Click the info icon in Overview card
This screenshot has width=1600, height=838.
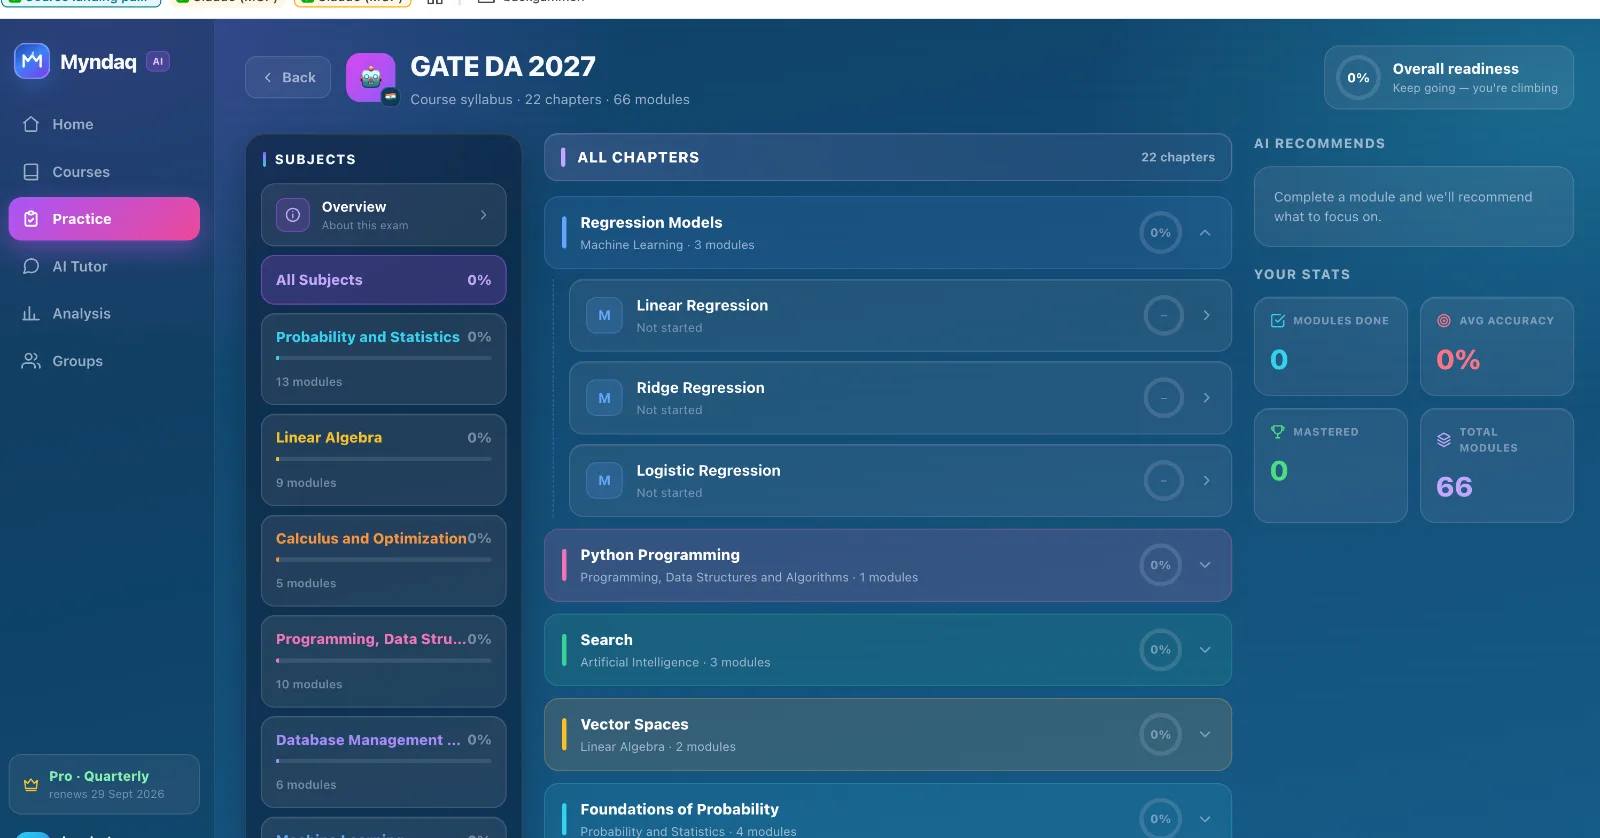293,215
